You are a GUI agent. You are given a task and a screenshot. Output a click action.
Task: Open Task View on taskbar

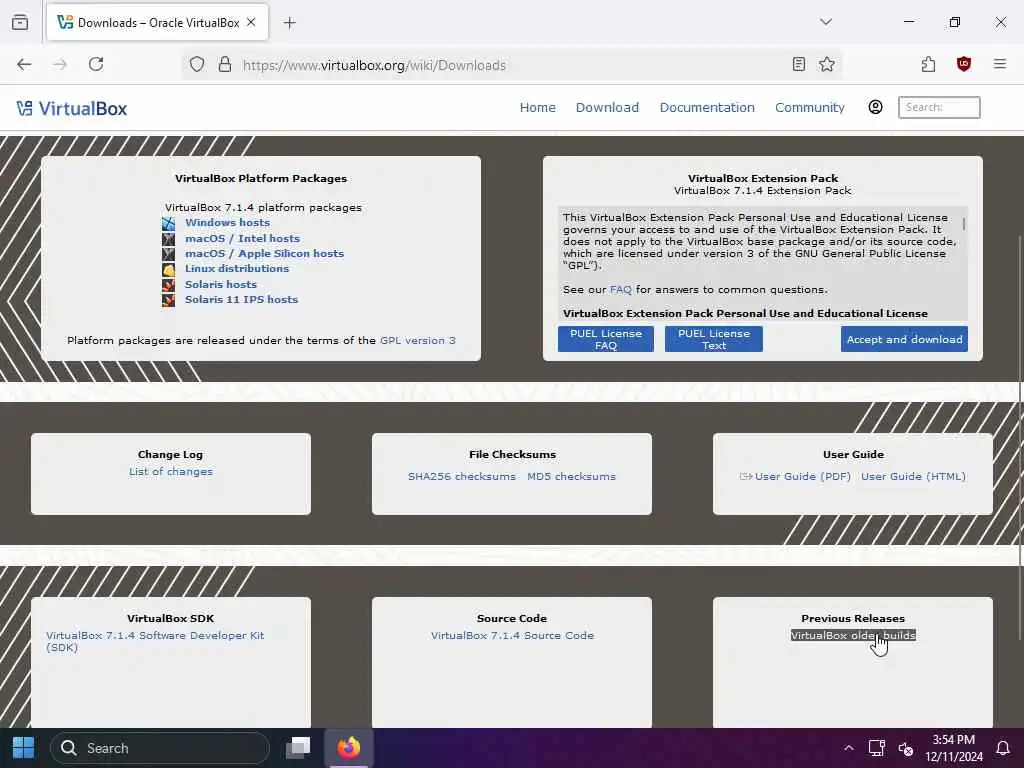(298, 748)
